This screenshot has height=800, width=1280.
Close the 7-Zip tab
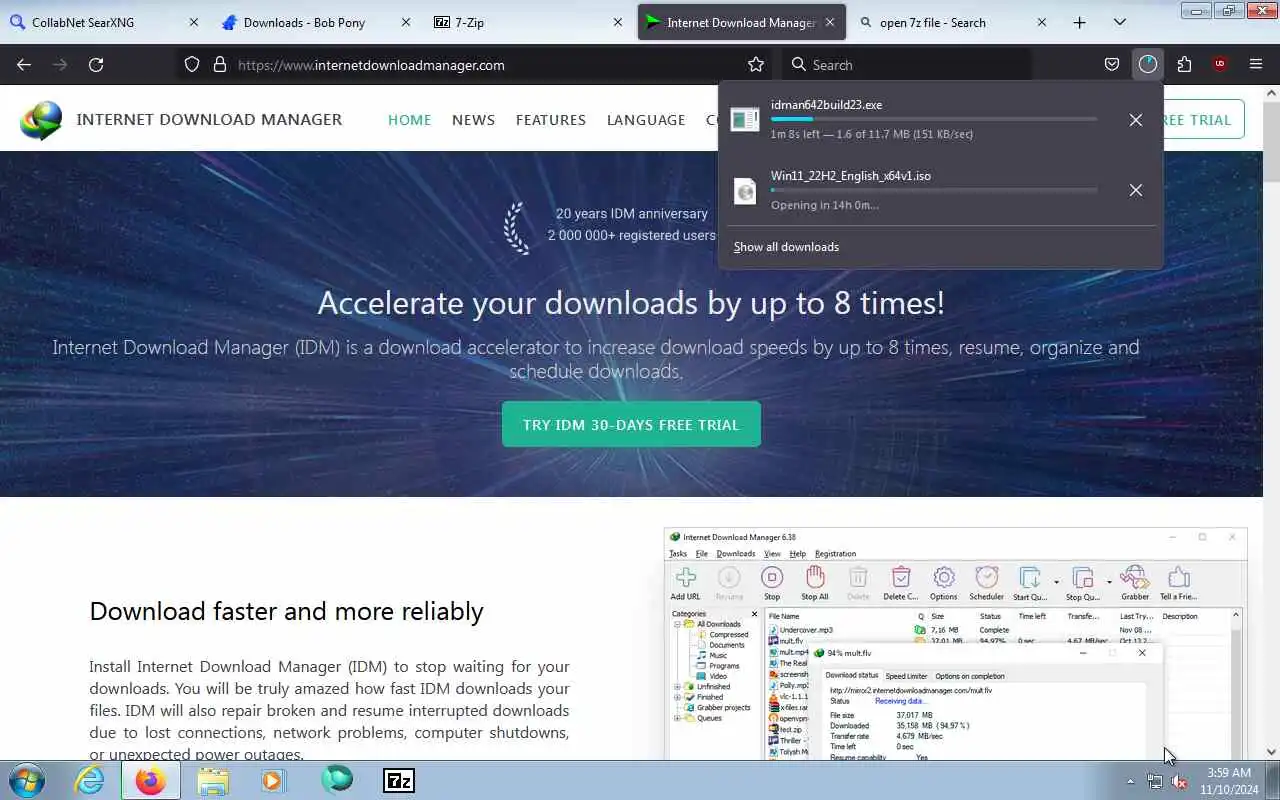617,22
